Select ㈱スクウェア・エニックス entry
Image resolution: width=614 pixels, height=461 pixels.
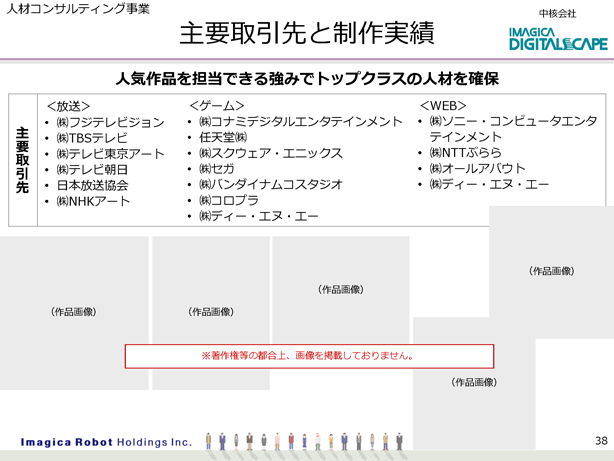(x=271, y=153)
